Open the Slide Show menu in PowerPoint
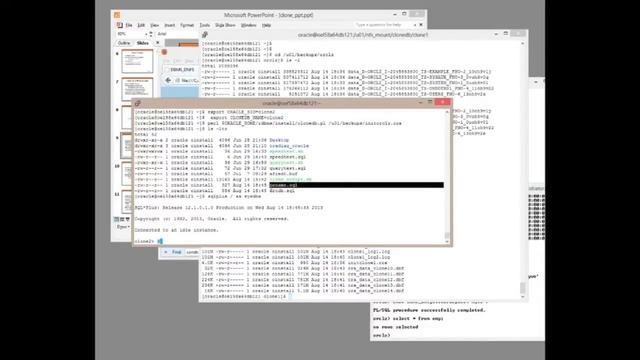This screenshot has width=640, height=360. [225, 25]
